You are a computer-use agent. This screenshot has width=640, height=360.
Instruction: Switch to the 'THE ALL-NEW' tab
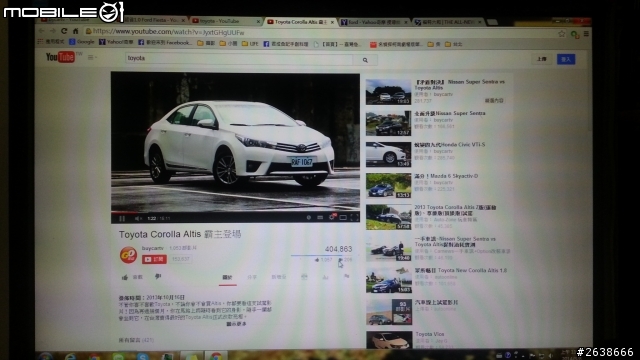coord(448,22)
